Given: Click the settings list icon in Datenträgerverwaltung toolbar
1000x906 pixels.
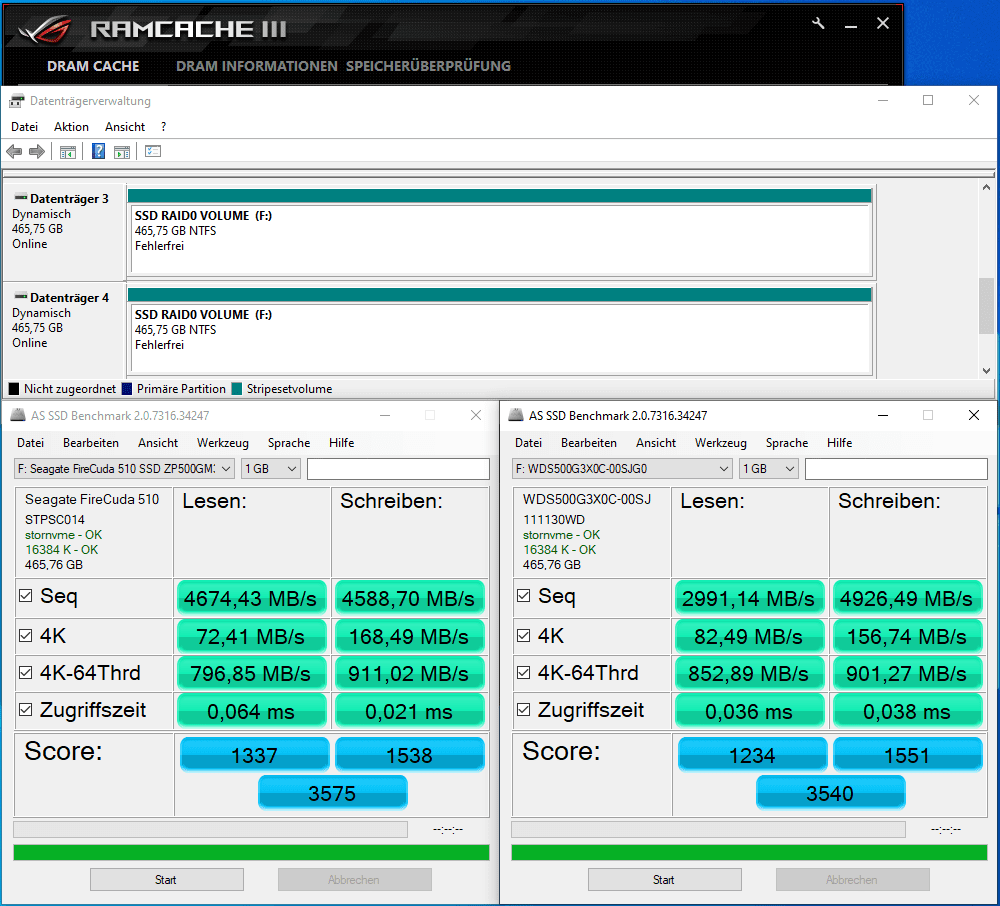Looking at the screenshot, I should click(153, 151).
